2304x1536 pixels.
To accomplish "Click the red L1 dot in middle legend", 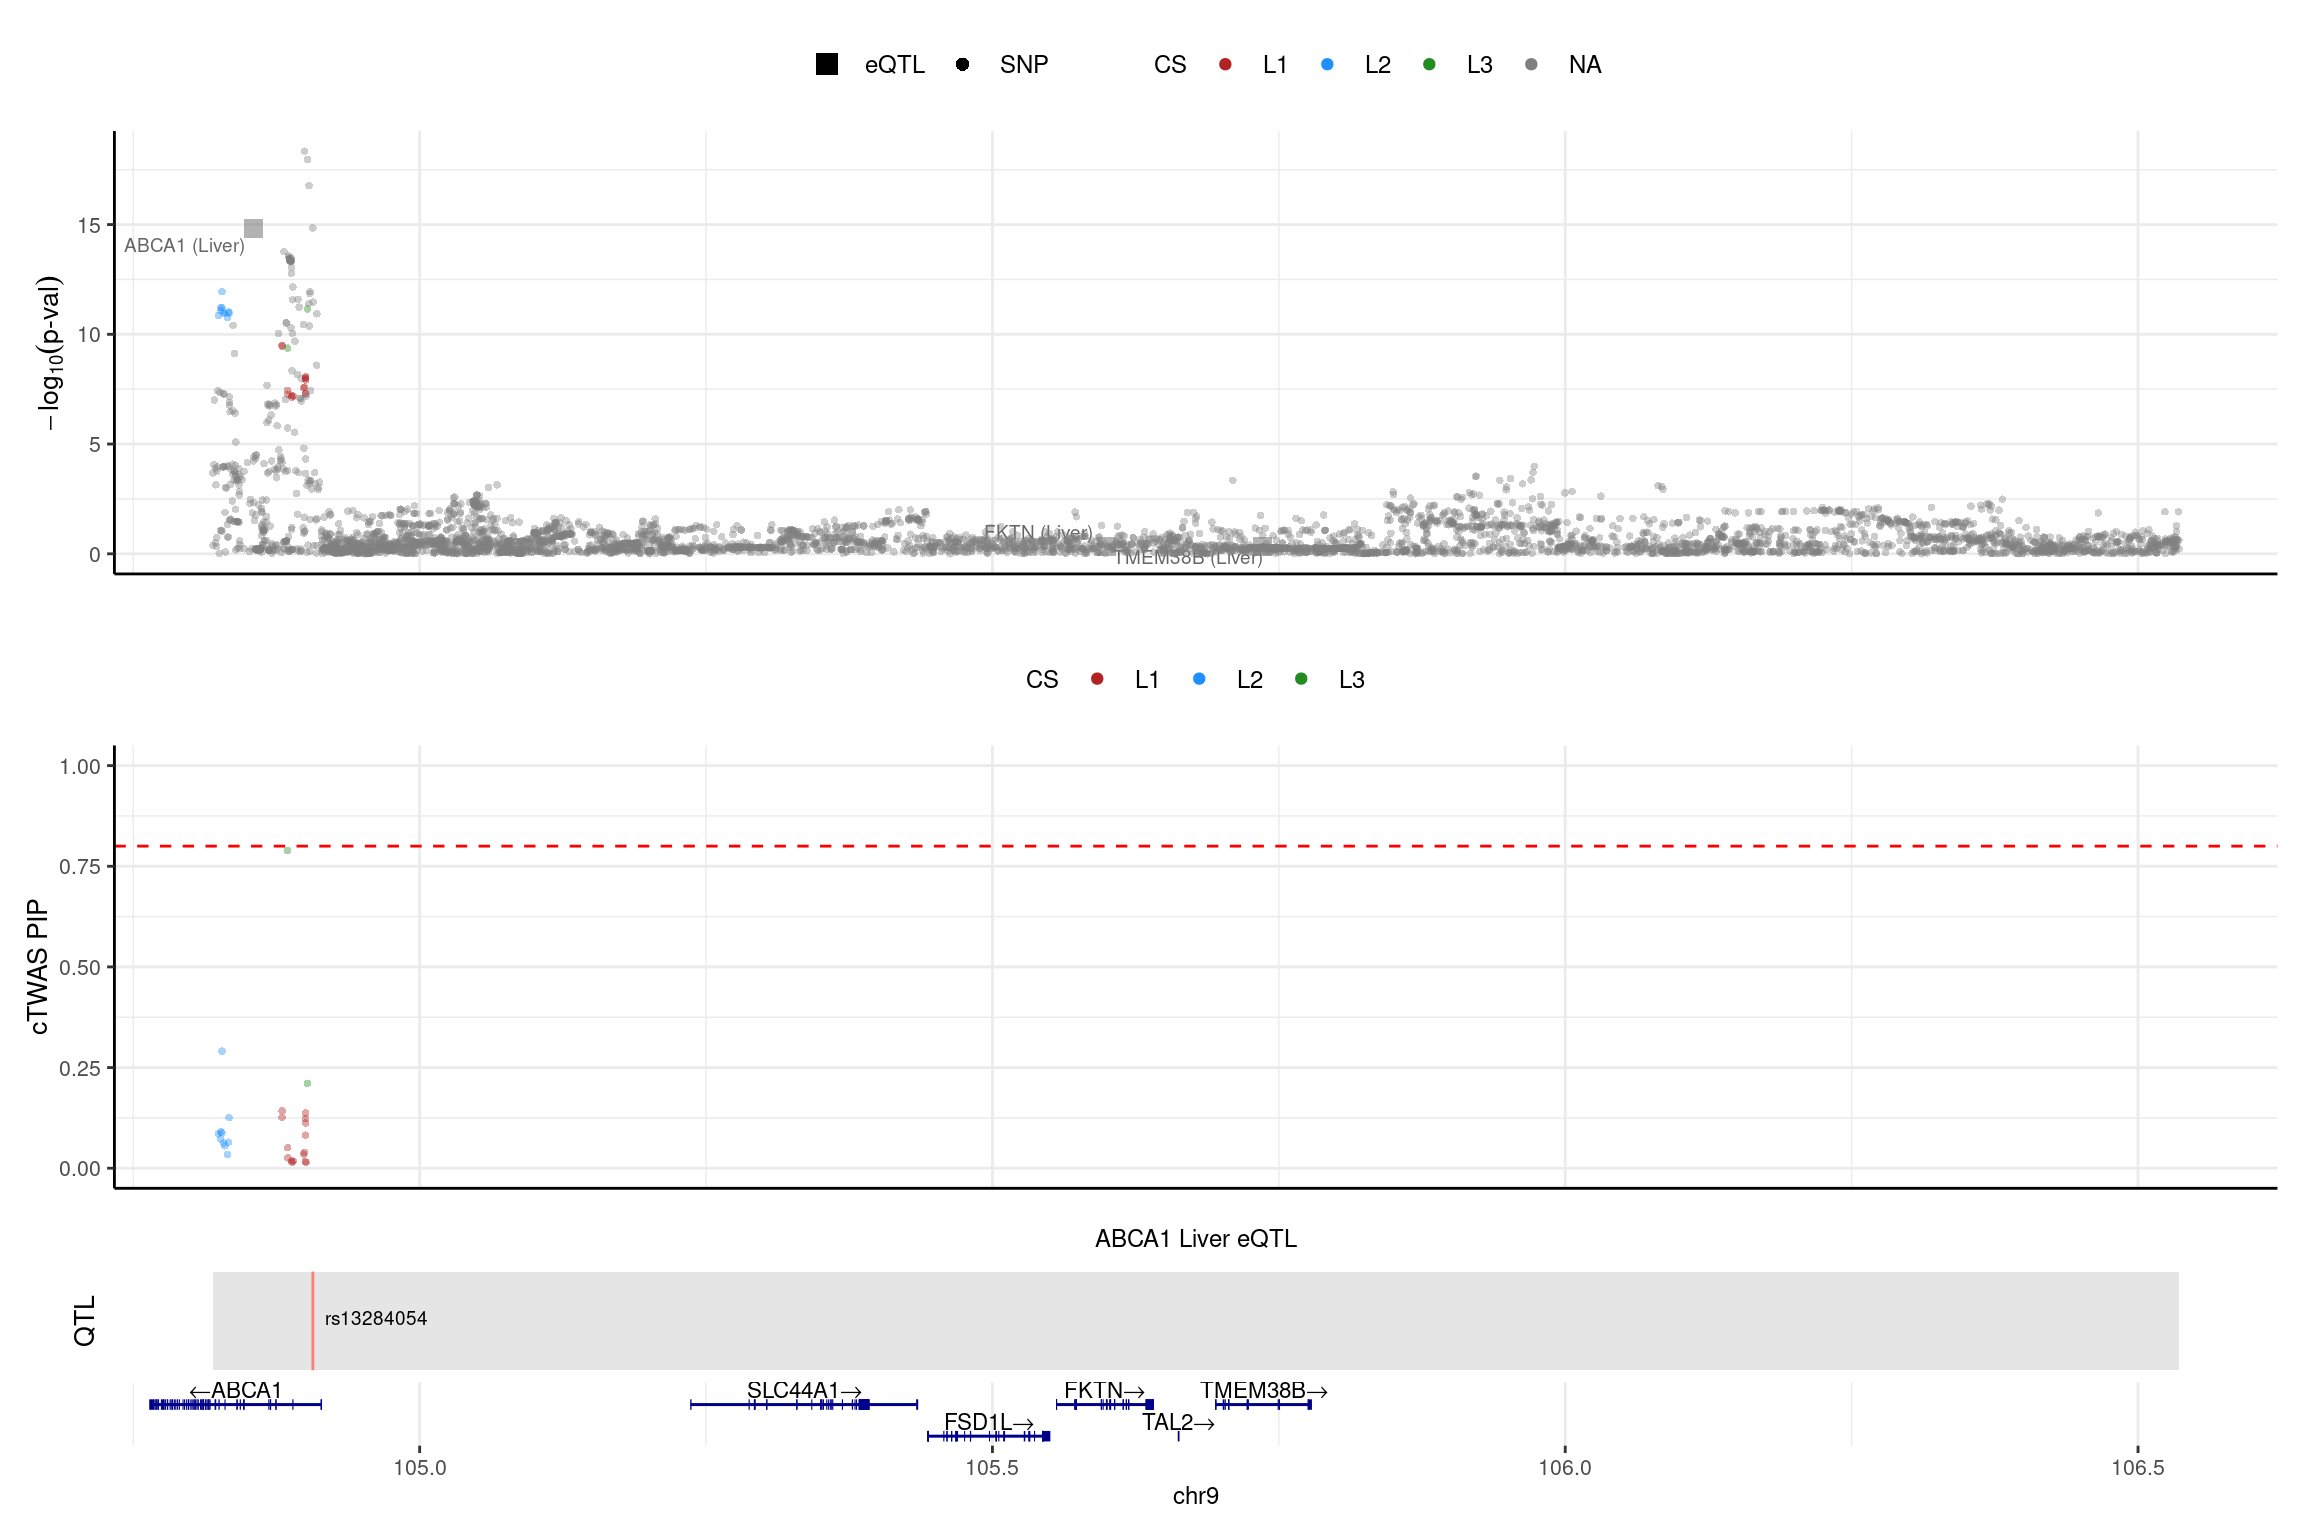I will tap(1097, 679).
